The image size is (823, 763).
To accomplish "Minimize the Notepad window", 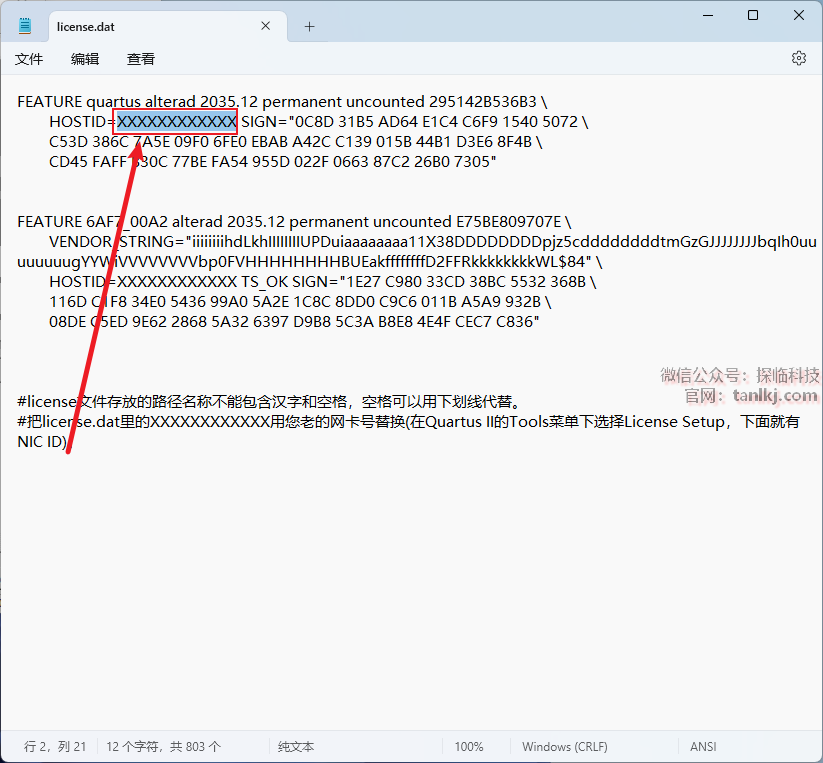I will [x=708, y=15].
